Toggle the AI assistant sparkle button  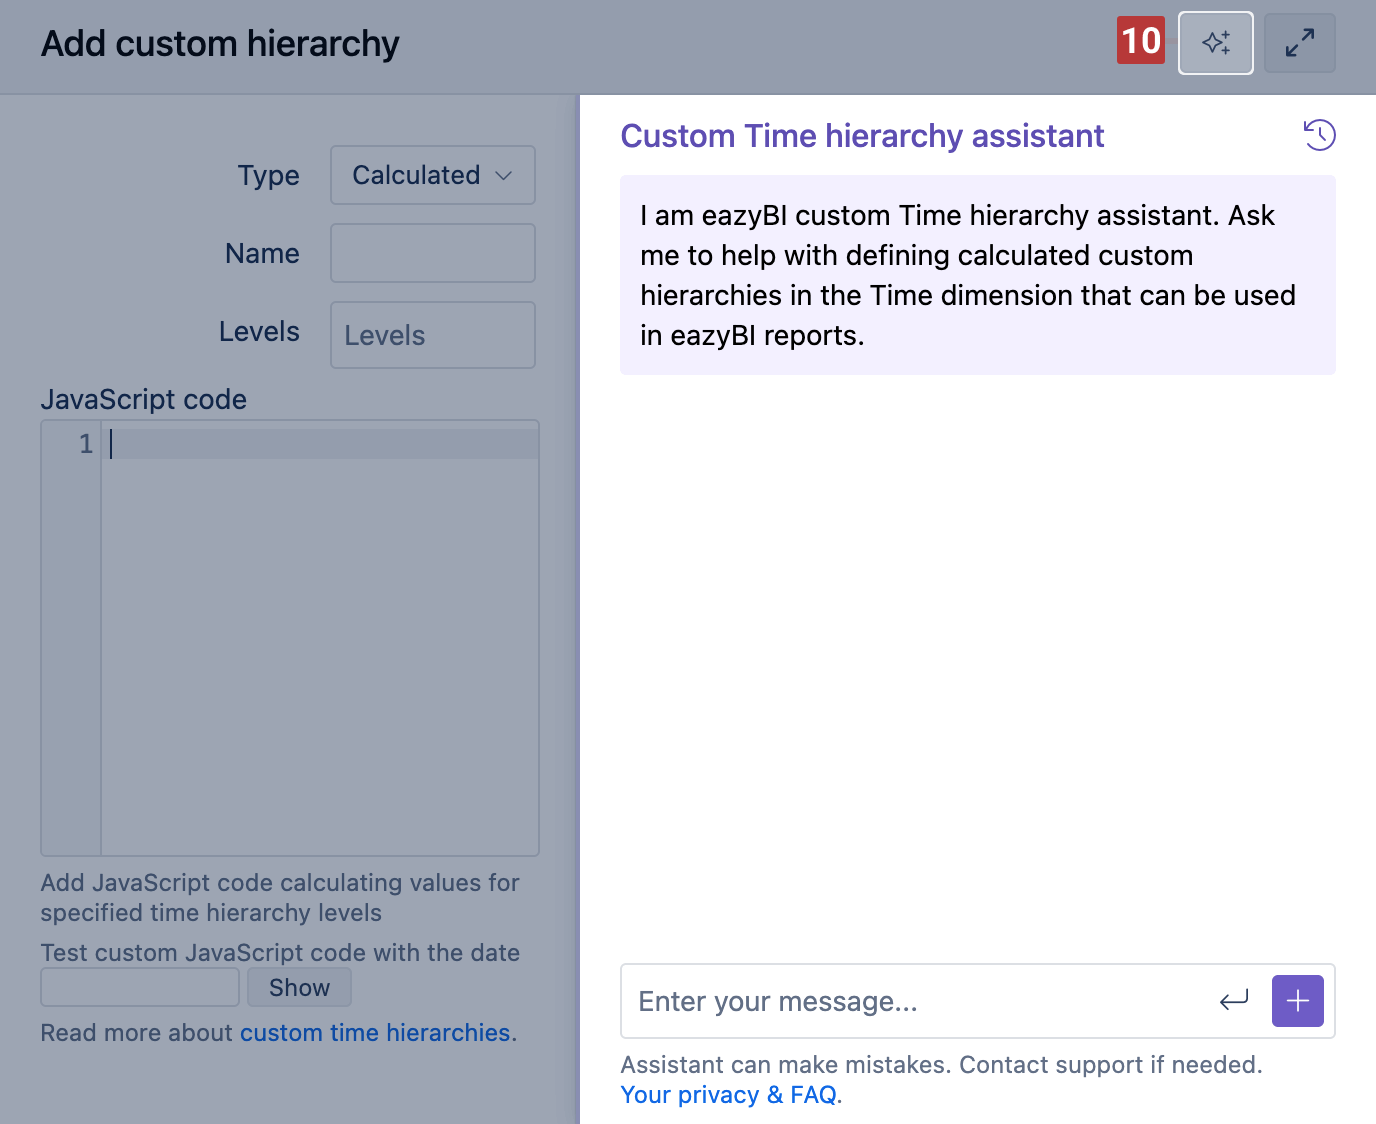(1215, 43)
